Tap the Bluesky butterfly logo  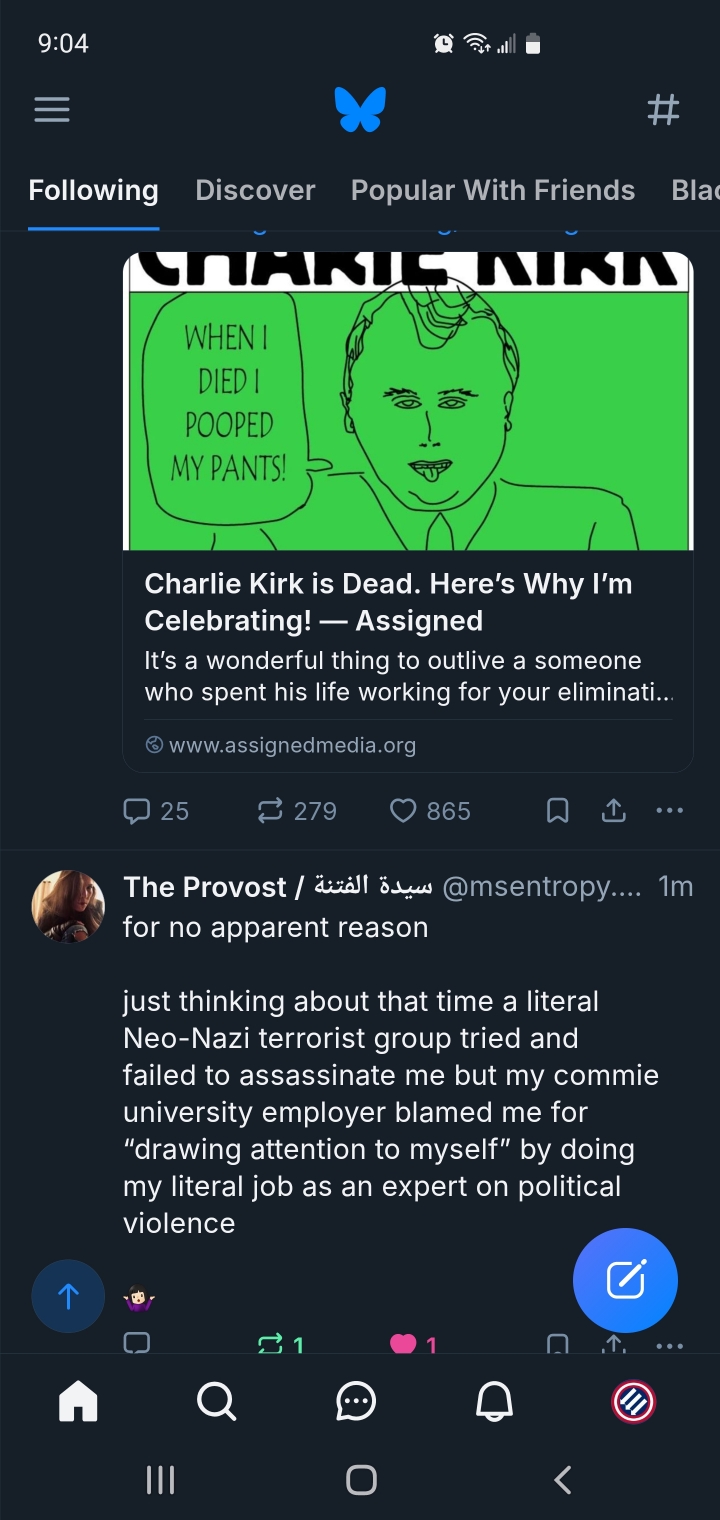pos(360,109)
